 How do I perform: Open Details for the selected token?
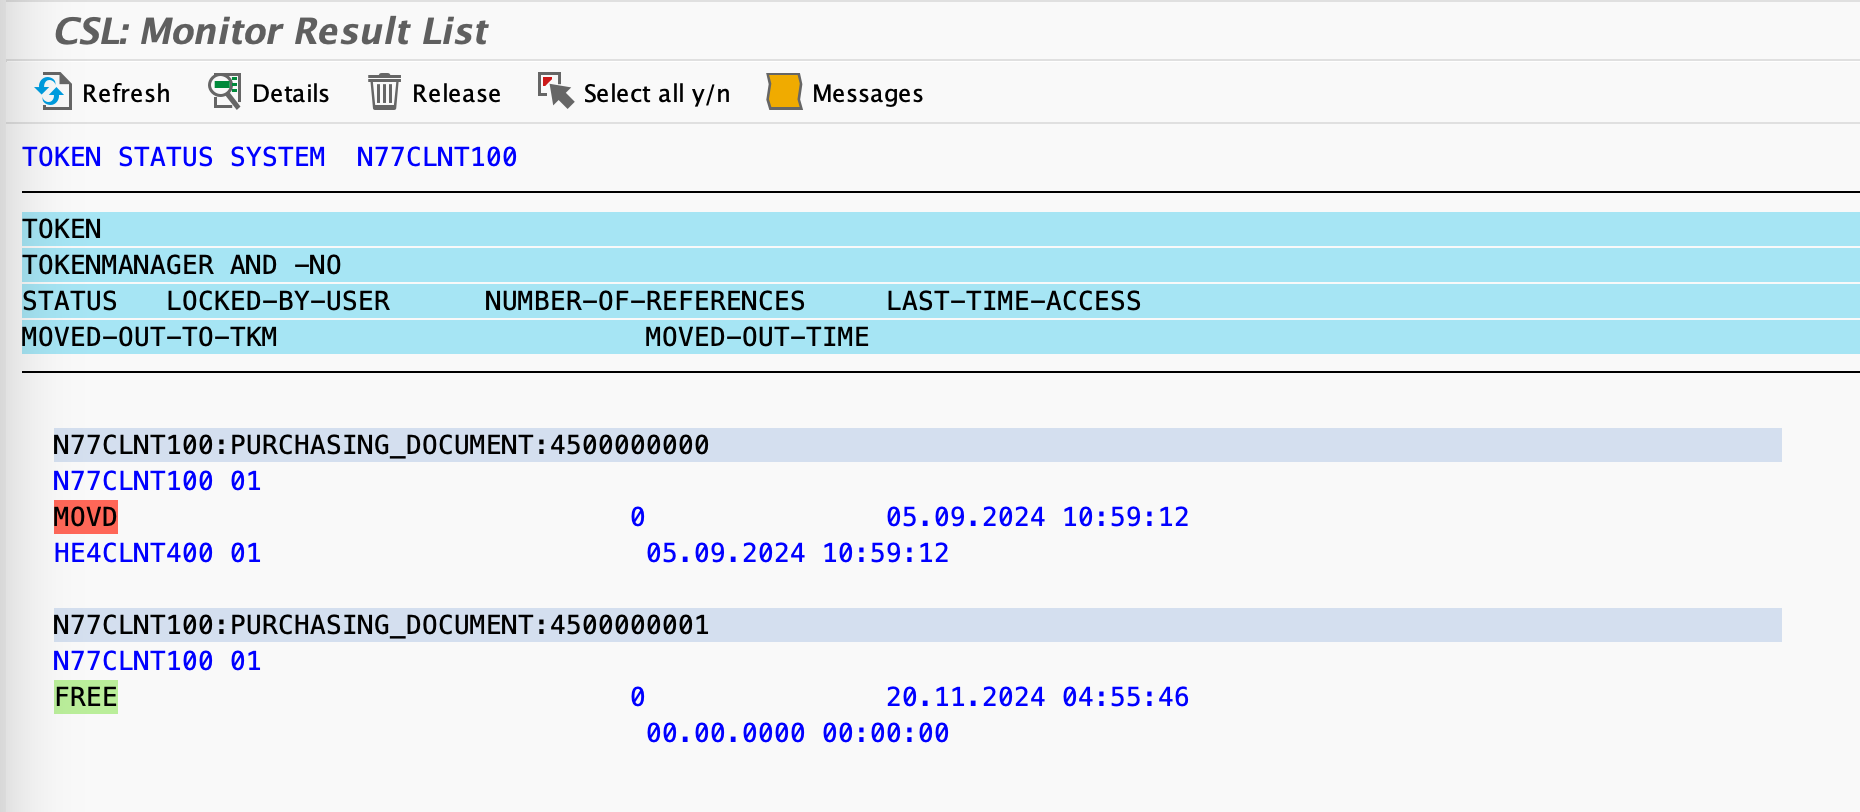(290, 93)
